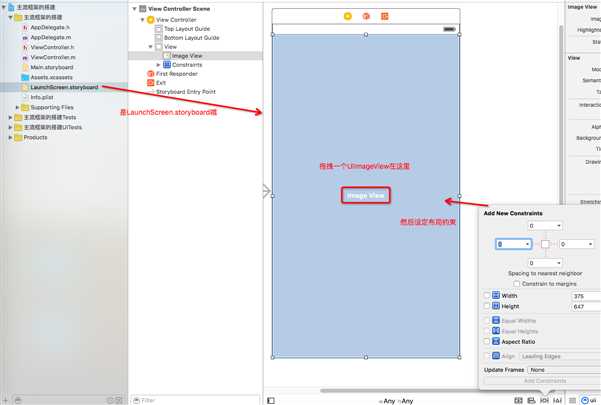This screenshot has height=405, width=601.
Task: Enable the Height constraint checkbox
Action: click(487, 306)
